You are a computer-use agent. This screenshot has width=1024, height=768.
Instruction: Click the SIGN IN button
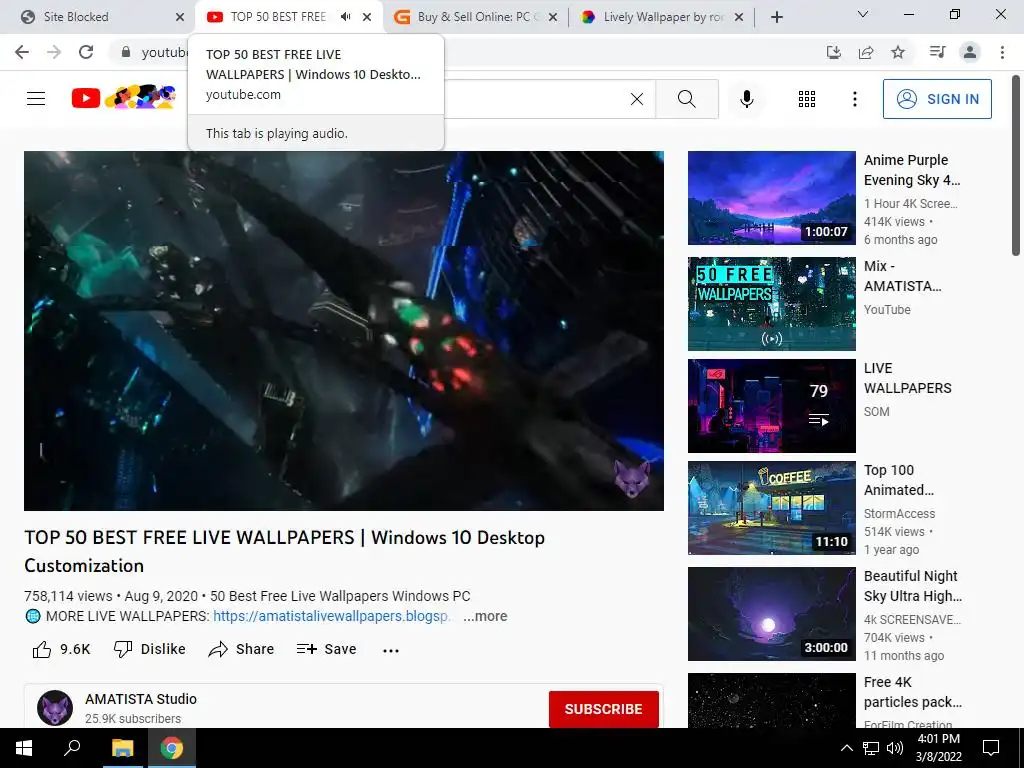tap(937, 99)
